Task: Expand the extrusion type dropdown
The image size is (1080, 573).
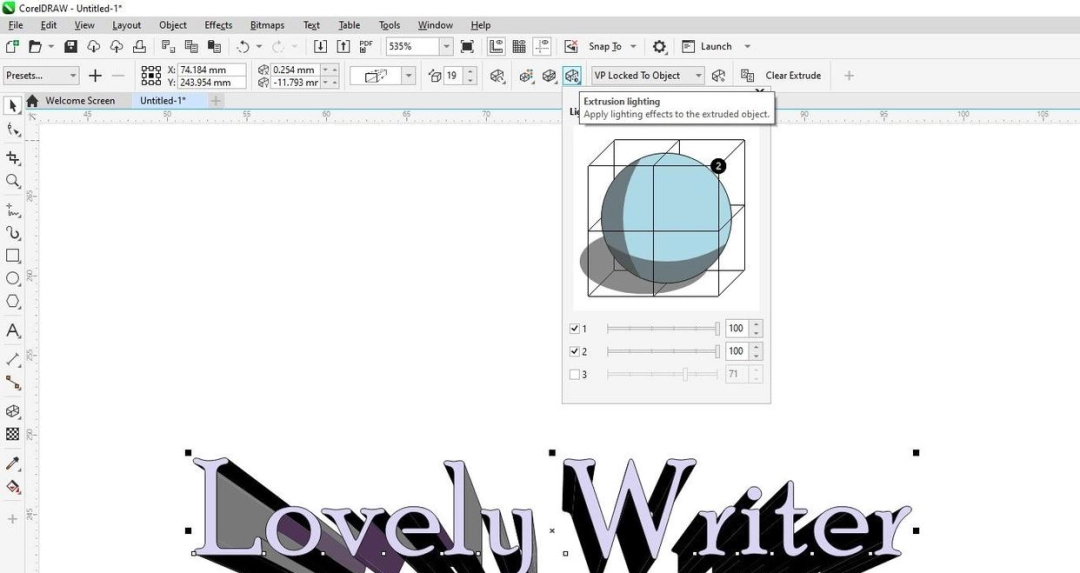Action: coord(408,75)
